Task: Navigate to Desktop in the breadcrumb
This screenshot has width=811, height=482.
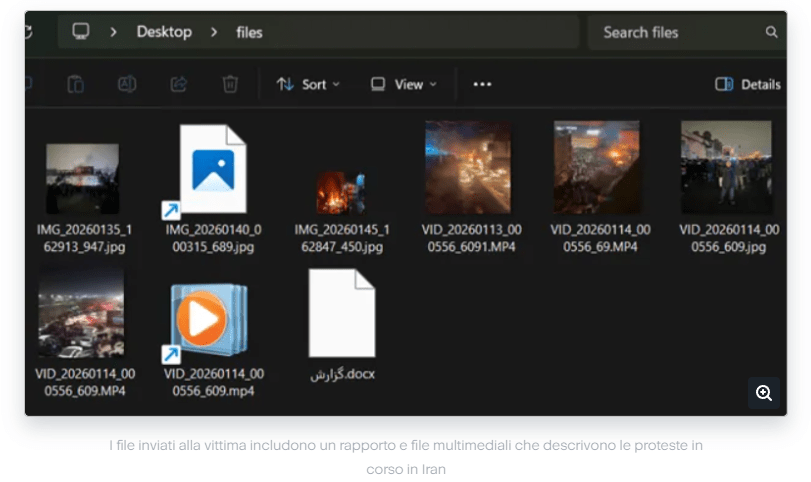Action: [x=164, y=32]
